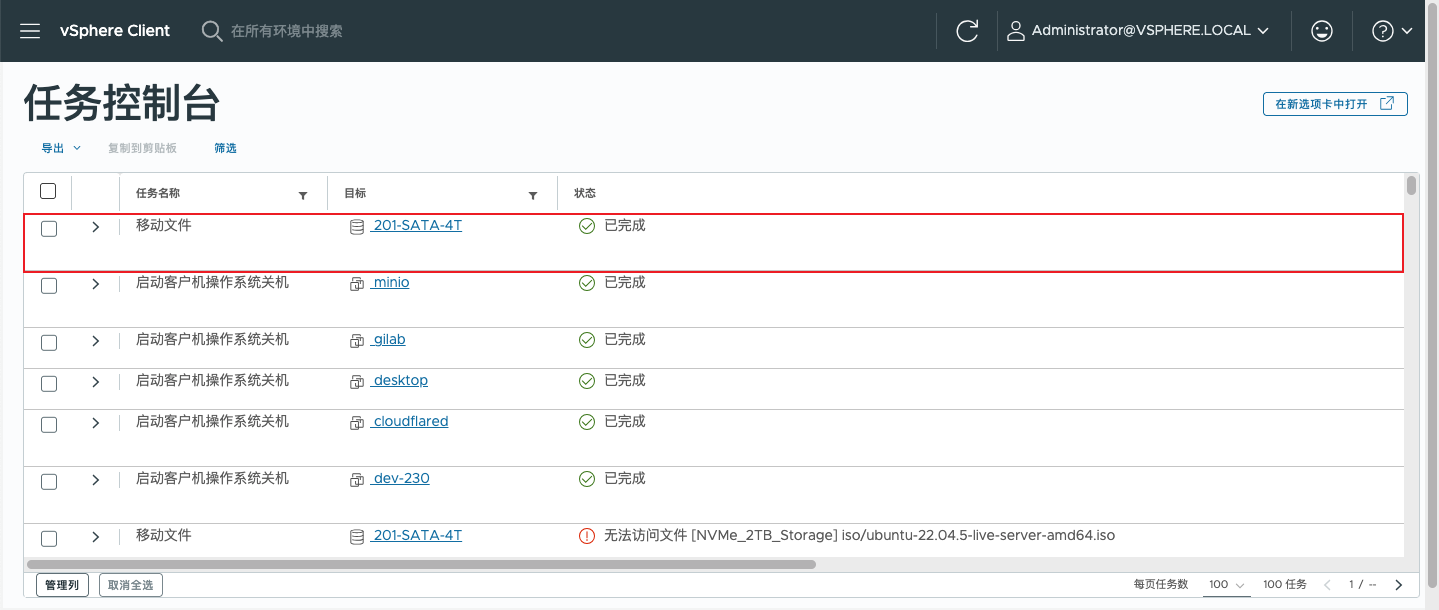Click the VM icon beside gilab
The height and width of the screenshot is (610, 1439).
point(357,341)
